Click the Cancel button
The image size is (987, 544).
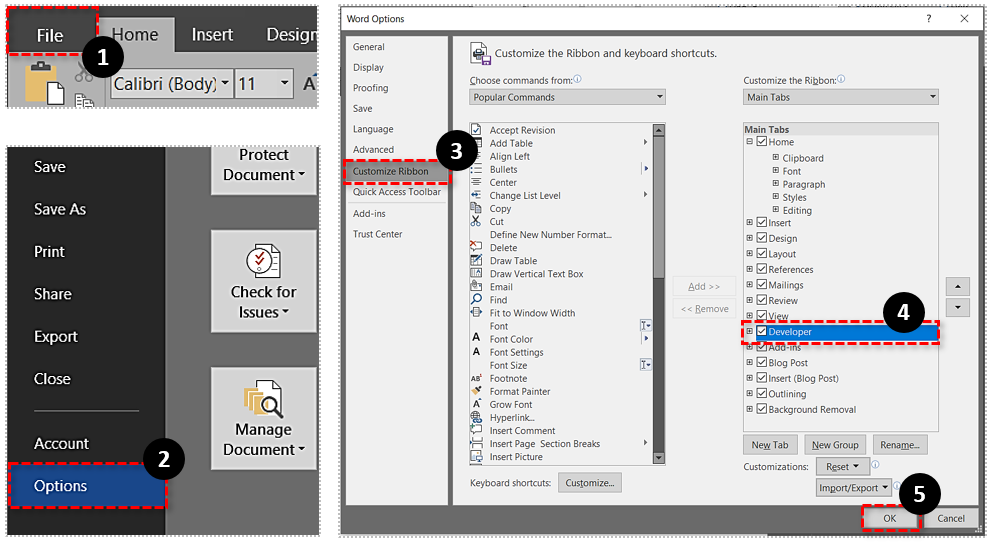coord(950,518)
